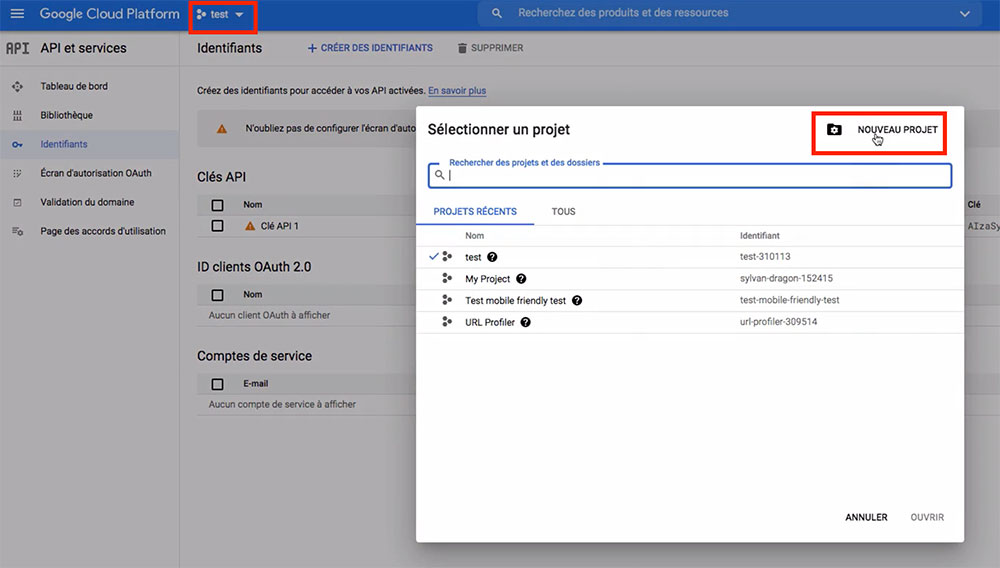Expand the top search bar chevron
The width and height of the screenshot is (1000, 568).
tap(965, 13)
